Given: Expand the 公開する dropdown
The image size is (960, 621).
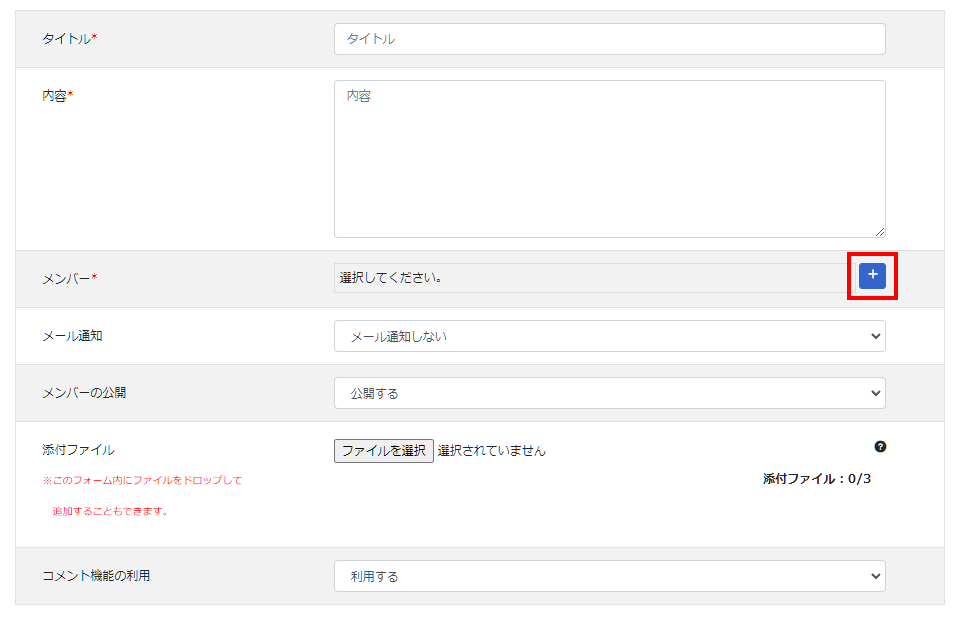Looking at the screenshot, I should (609, 393).
